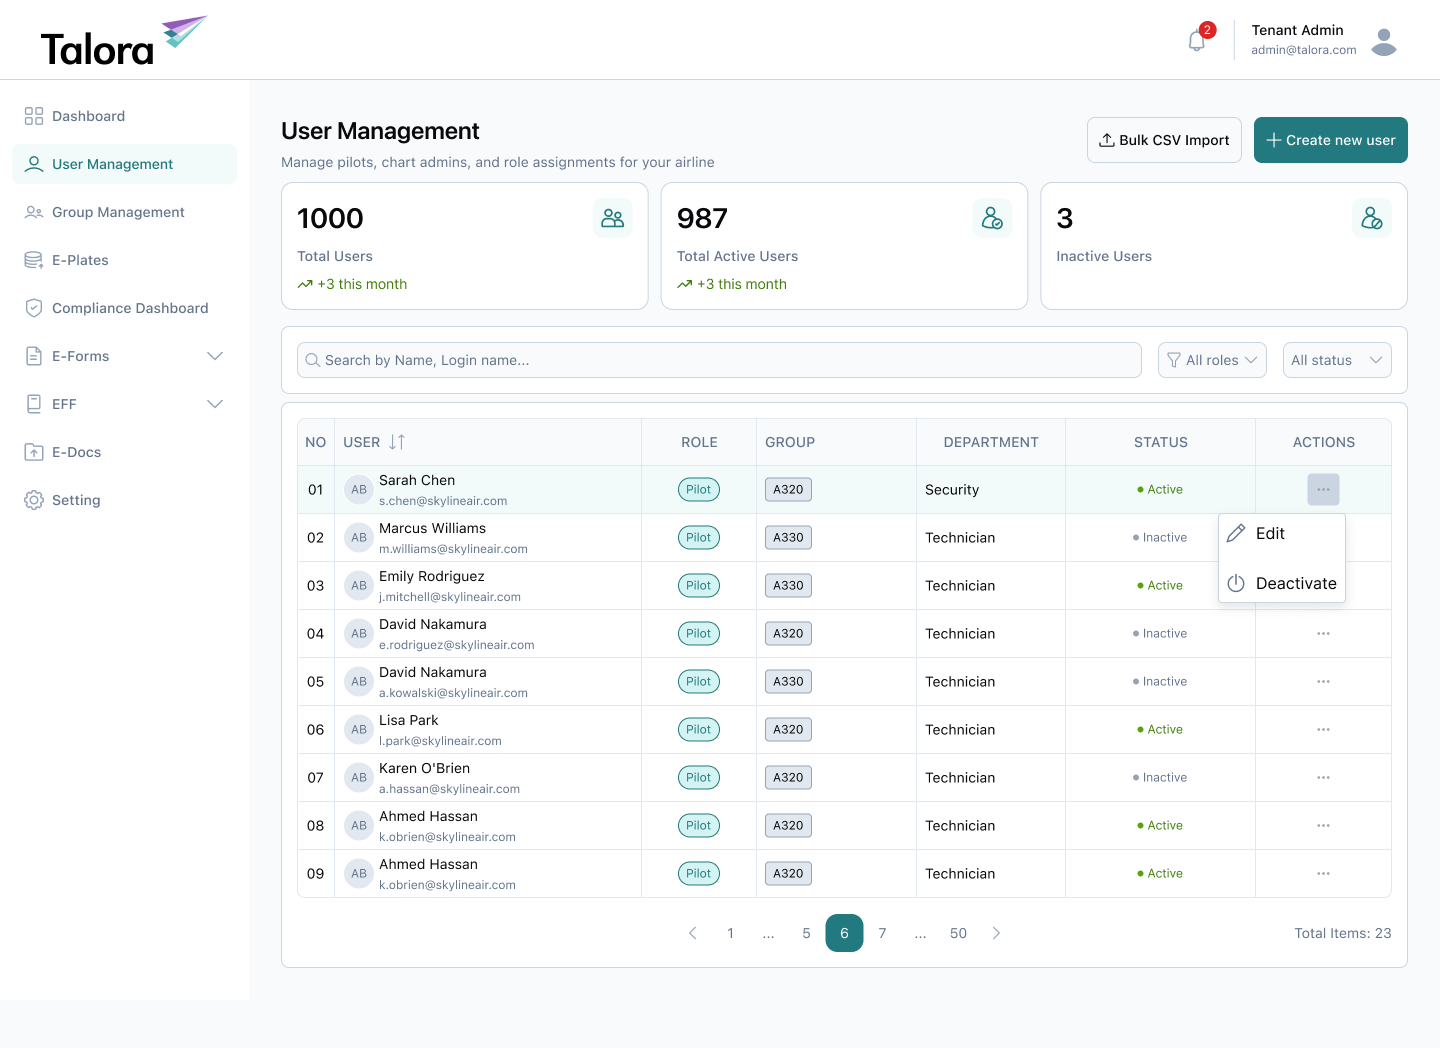Open E-Docs in the sidebar
The width and height of the screenshot is (1440, 1048).
[x=124, y=452]
